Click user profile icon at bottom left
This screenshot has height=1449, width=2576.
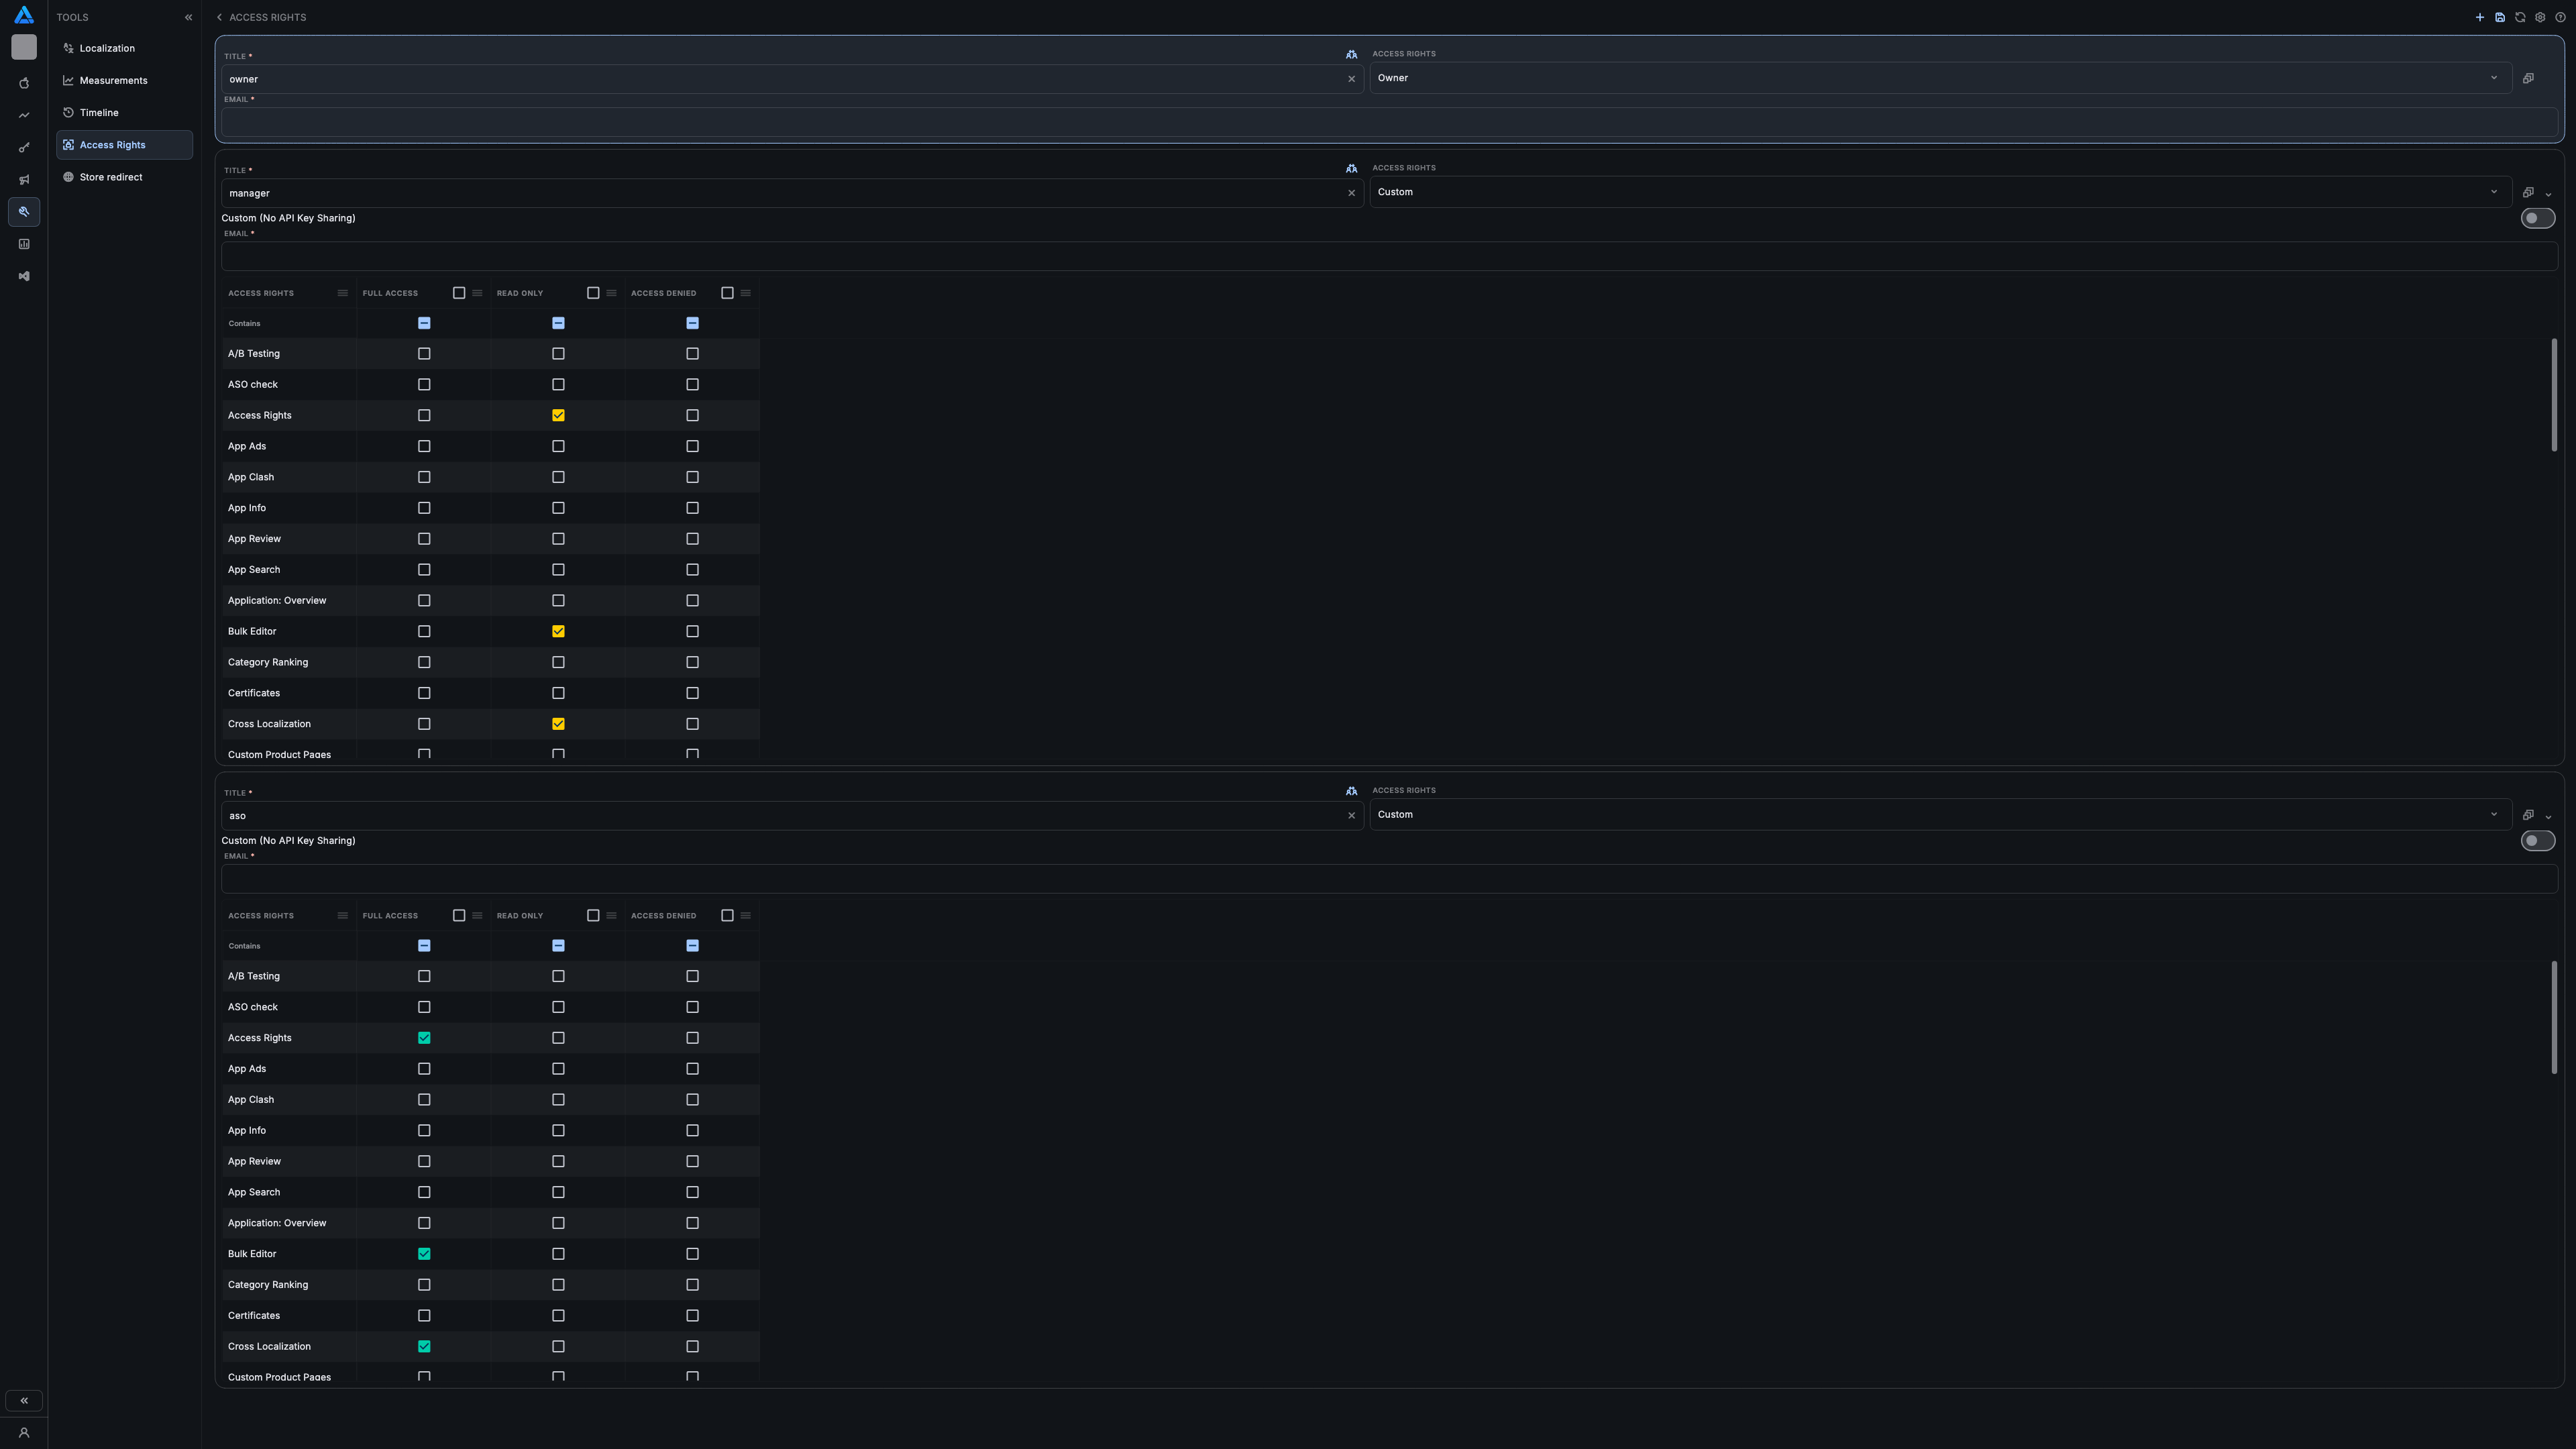tap(24, 1432)
